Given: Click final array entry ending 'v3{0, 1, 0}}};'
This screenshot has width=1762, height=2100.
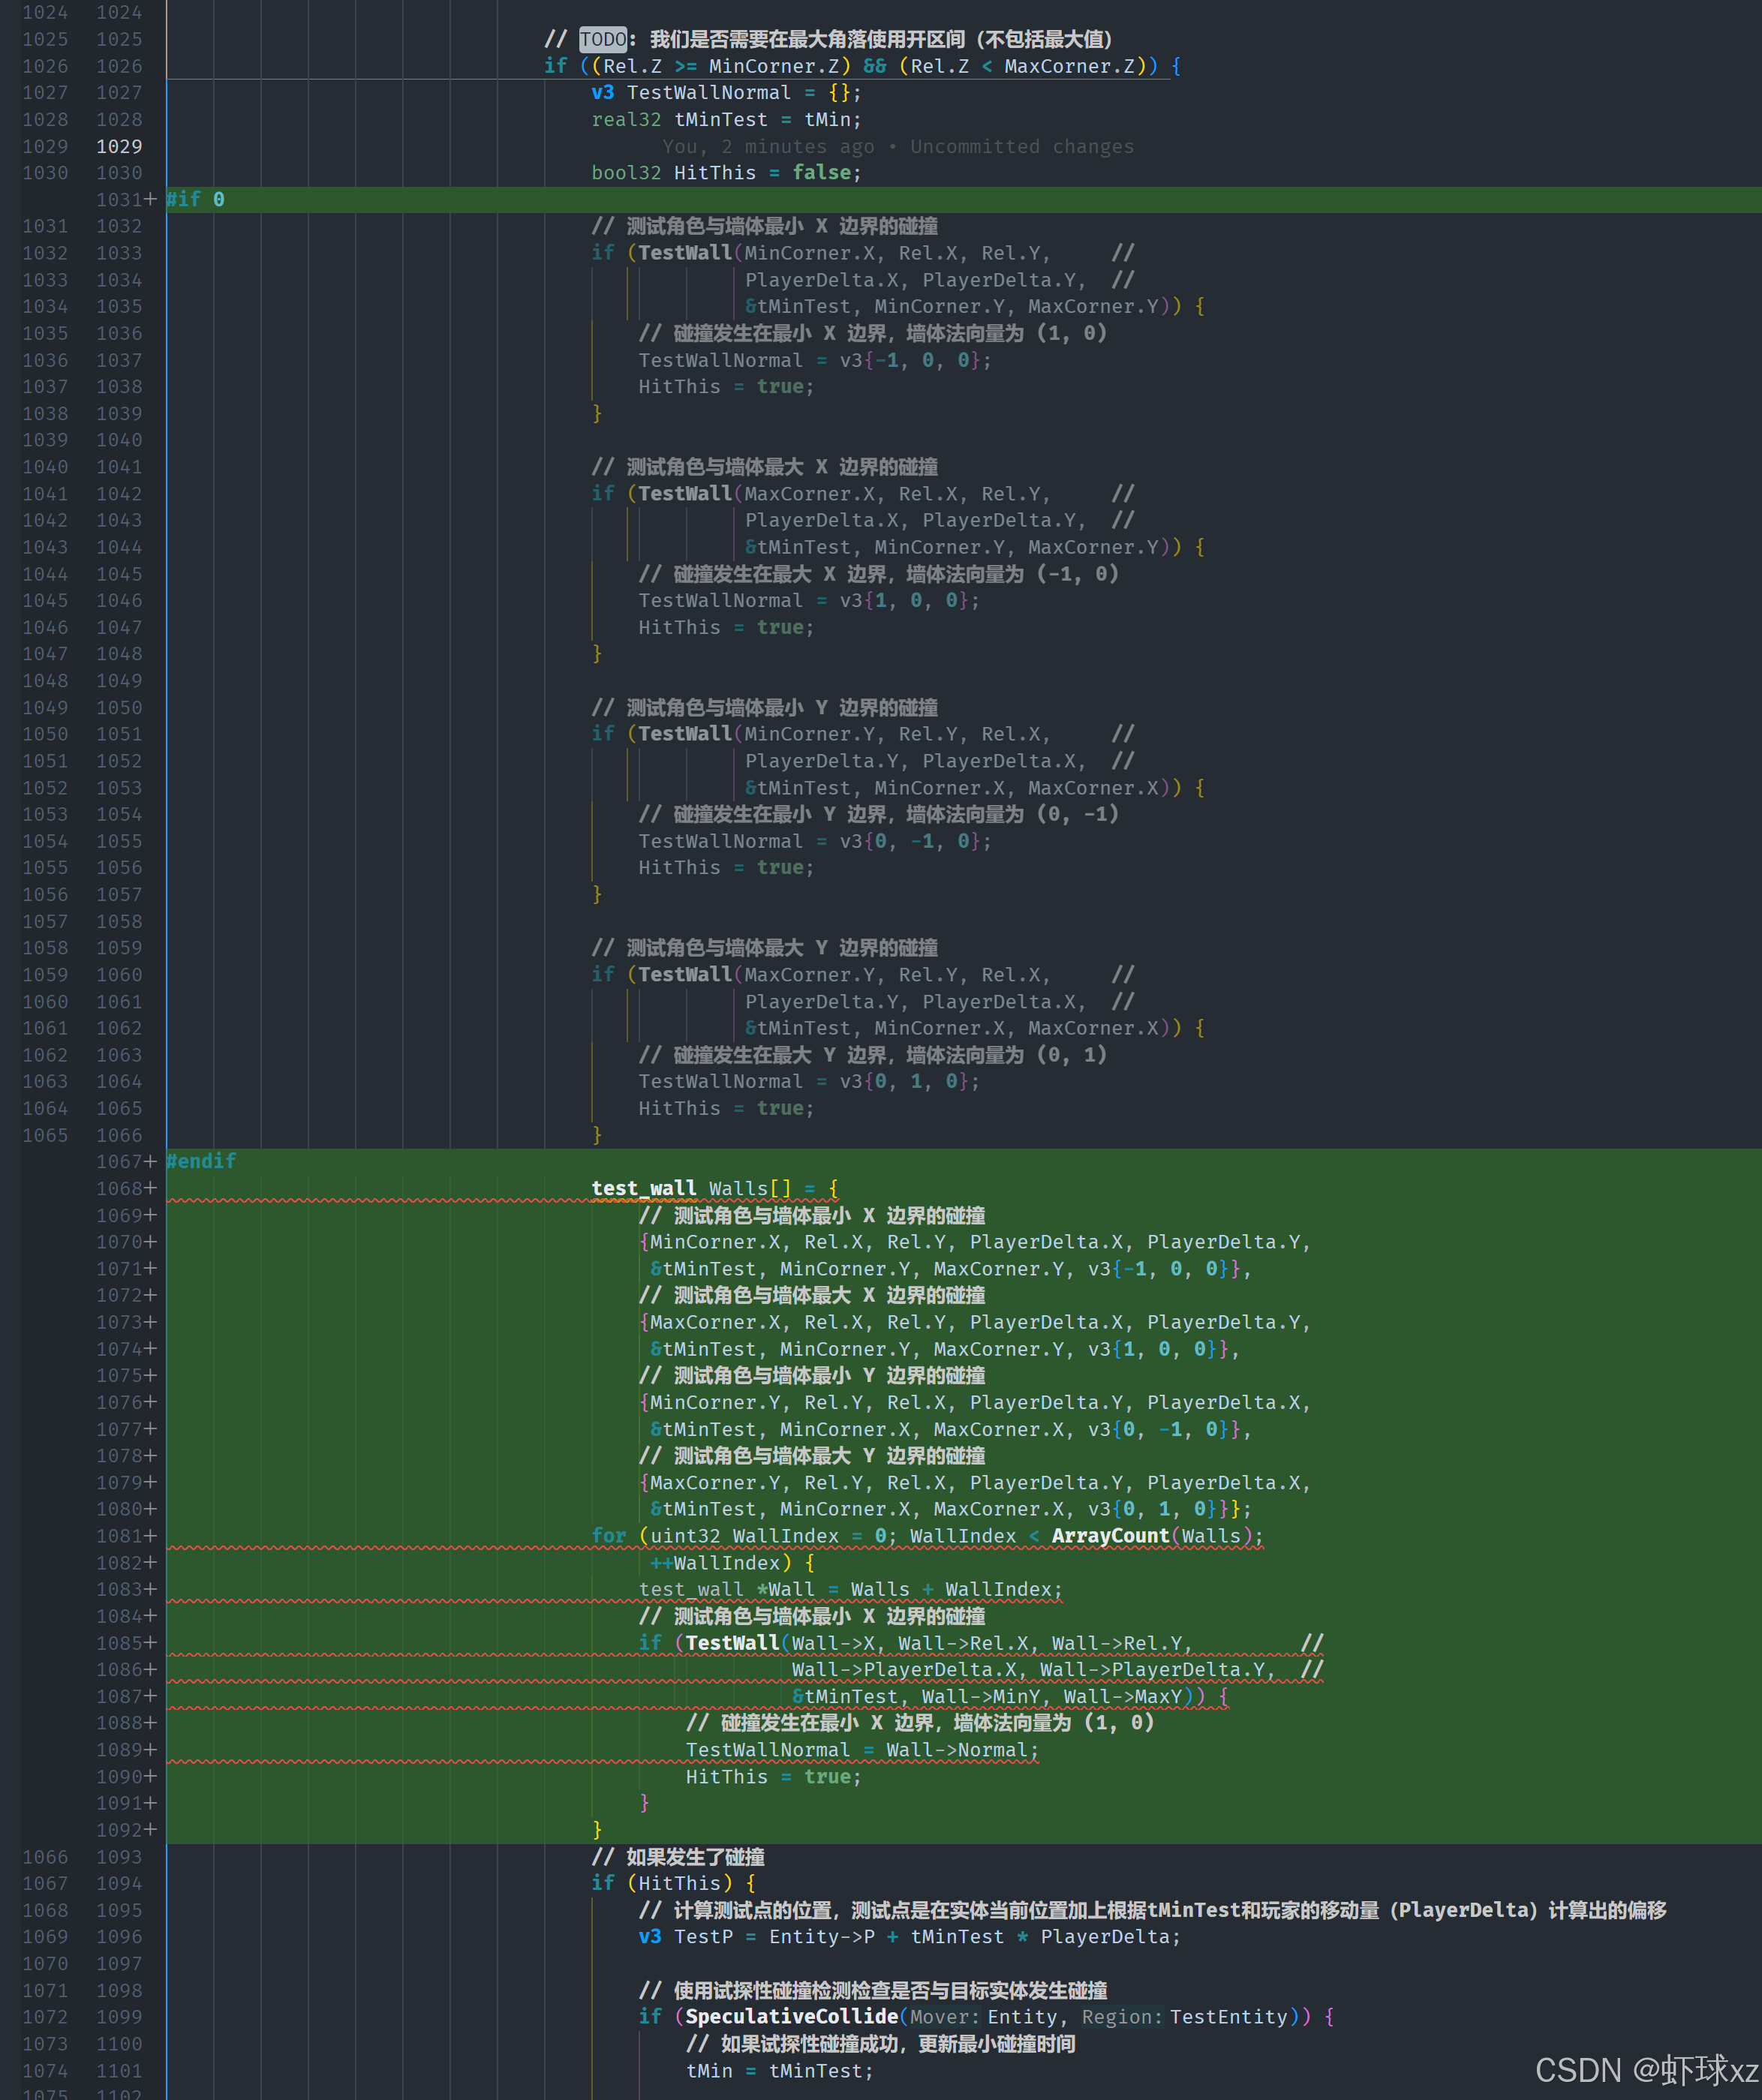Looking at the screenshot, I should pyautogui.click(x=951, y=1509).
